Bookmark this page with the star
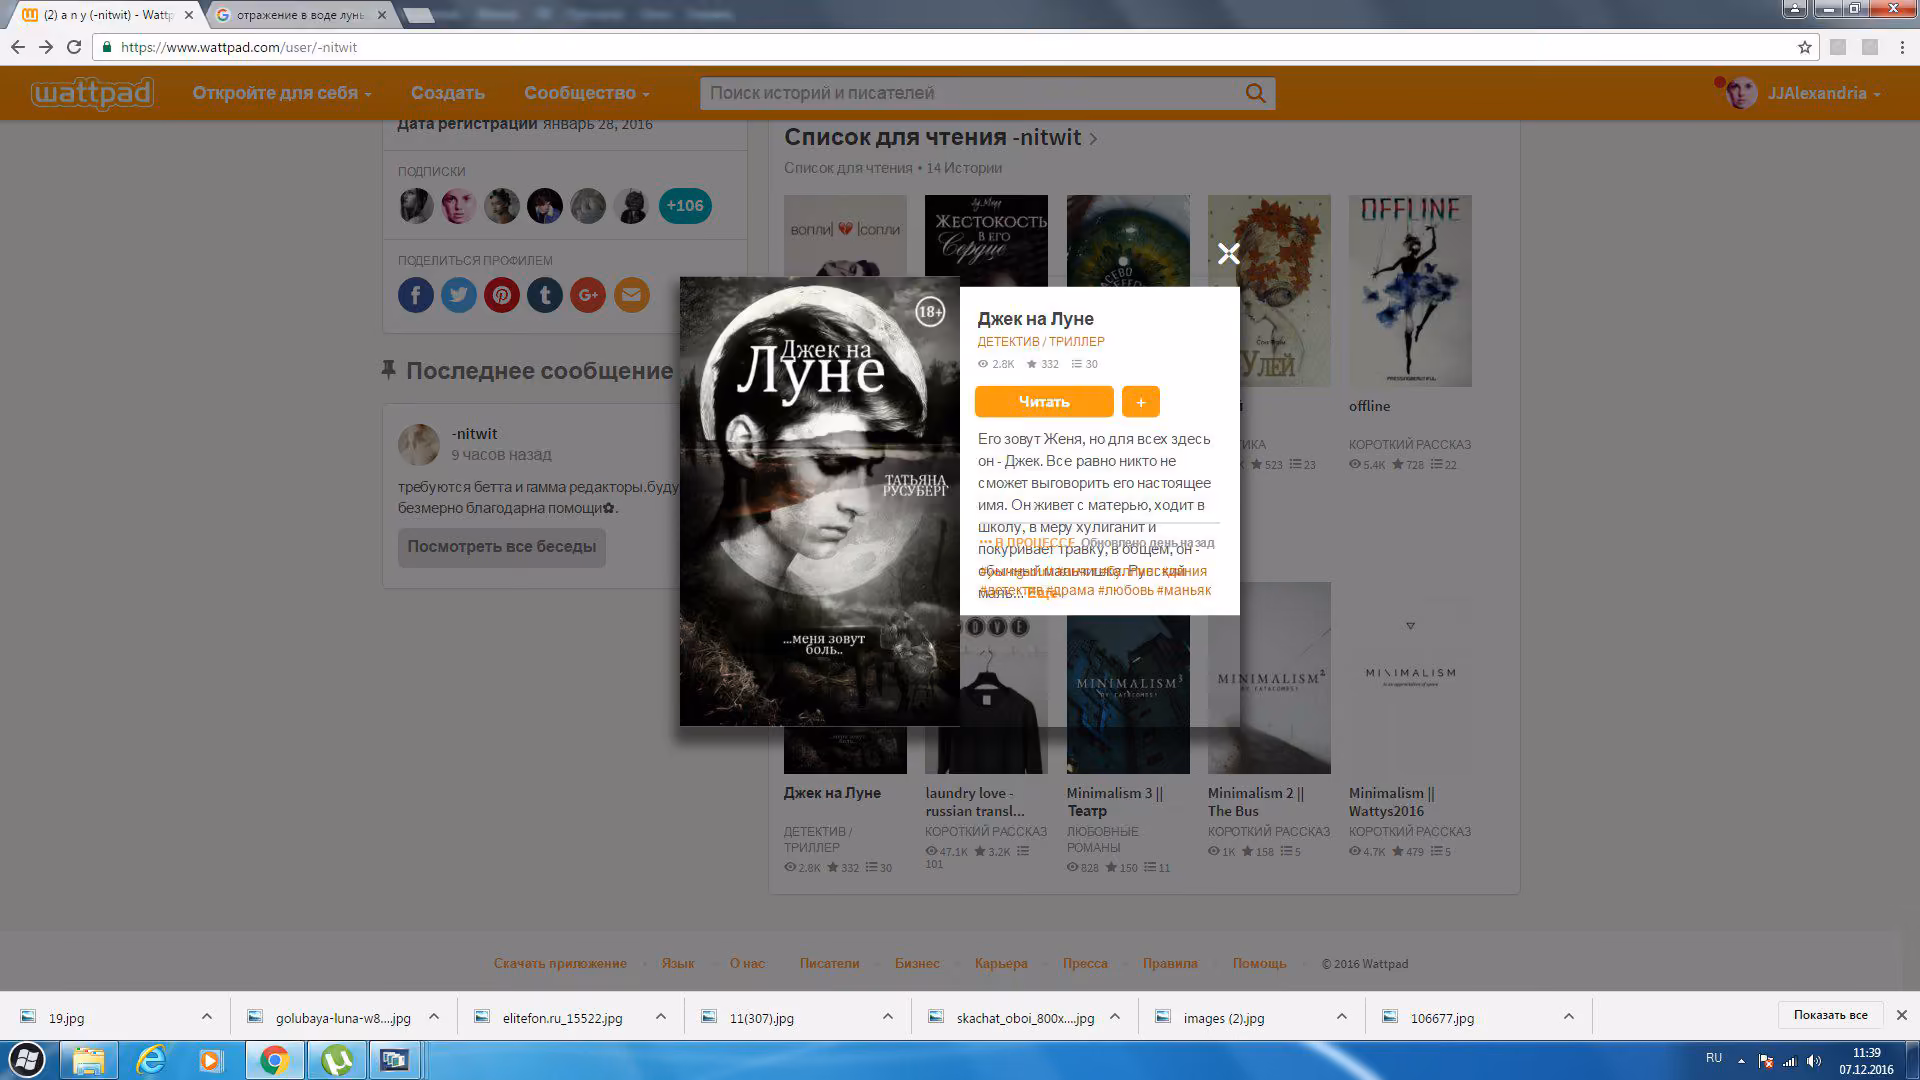This screenshot has width=1920, height=1080. [x=1804, y=47]
